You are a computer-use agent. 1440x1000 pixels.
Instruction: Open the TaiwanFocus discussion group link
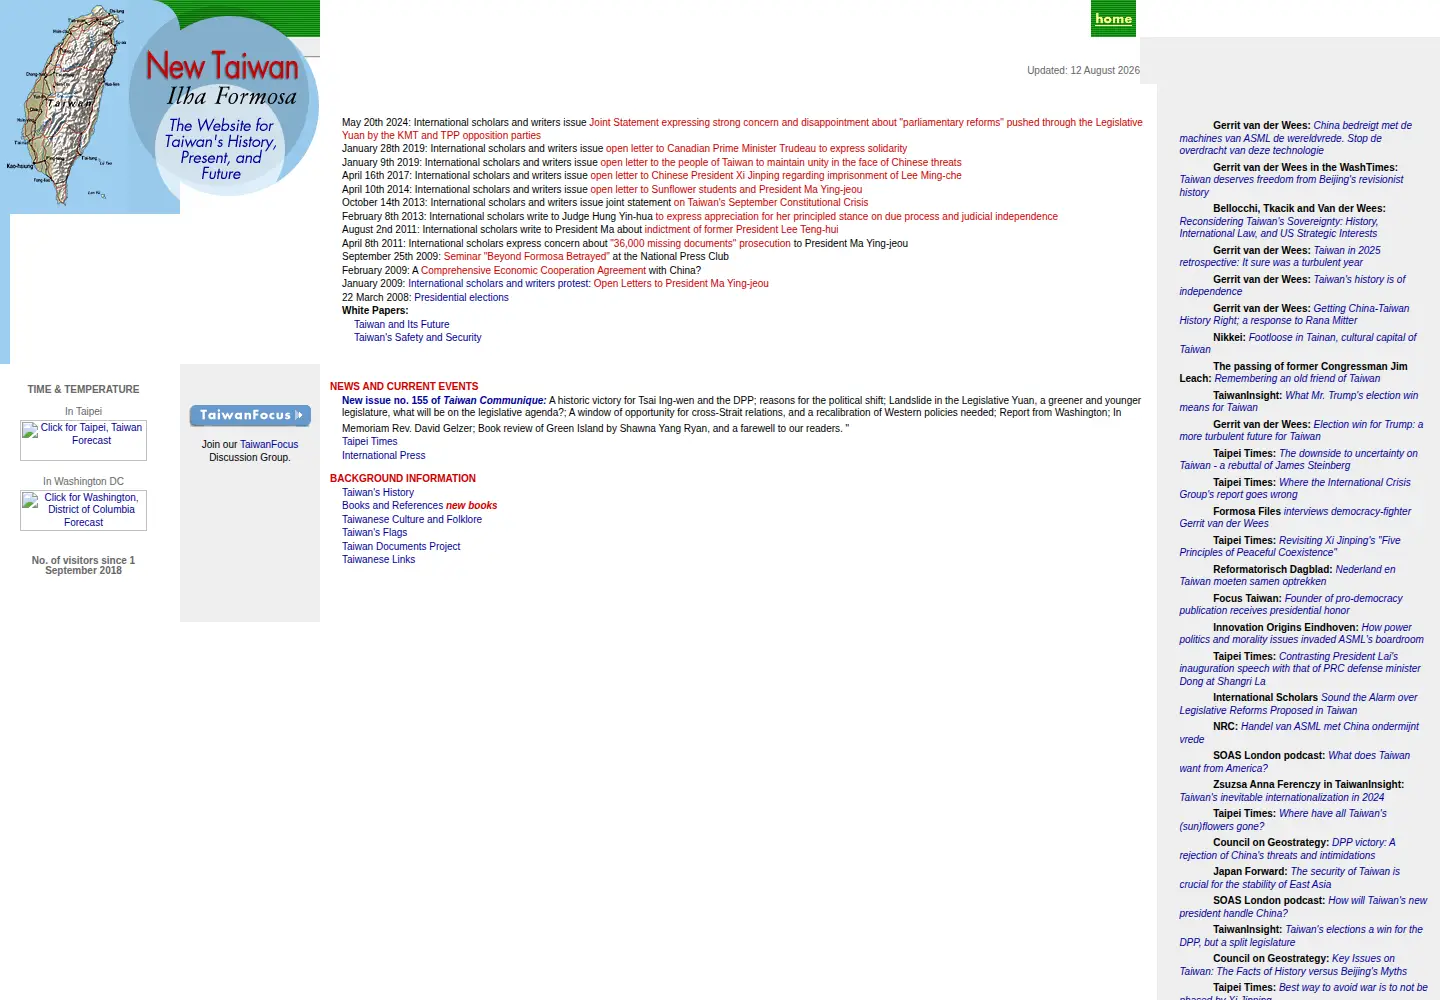[x=269, y=445]
